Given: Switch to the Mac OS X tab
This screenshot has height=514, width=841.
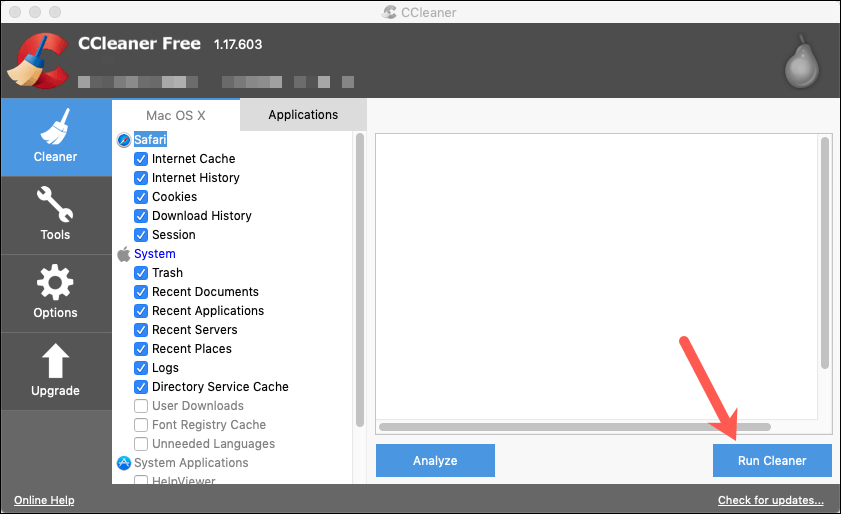Looking at the screenshot, I should 176,115.
